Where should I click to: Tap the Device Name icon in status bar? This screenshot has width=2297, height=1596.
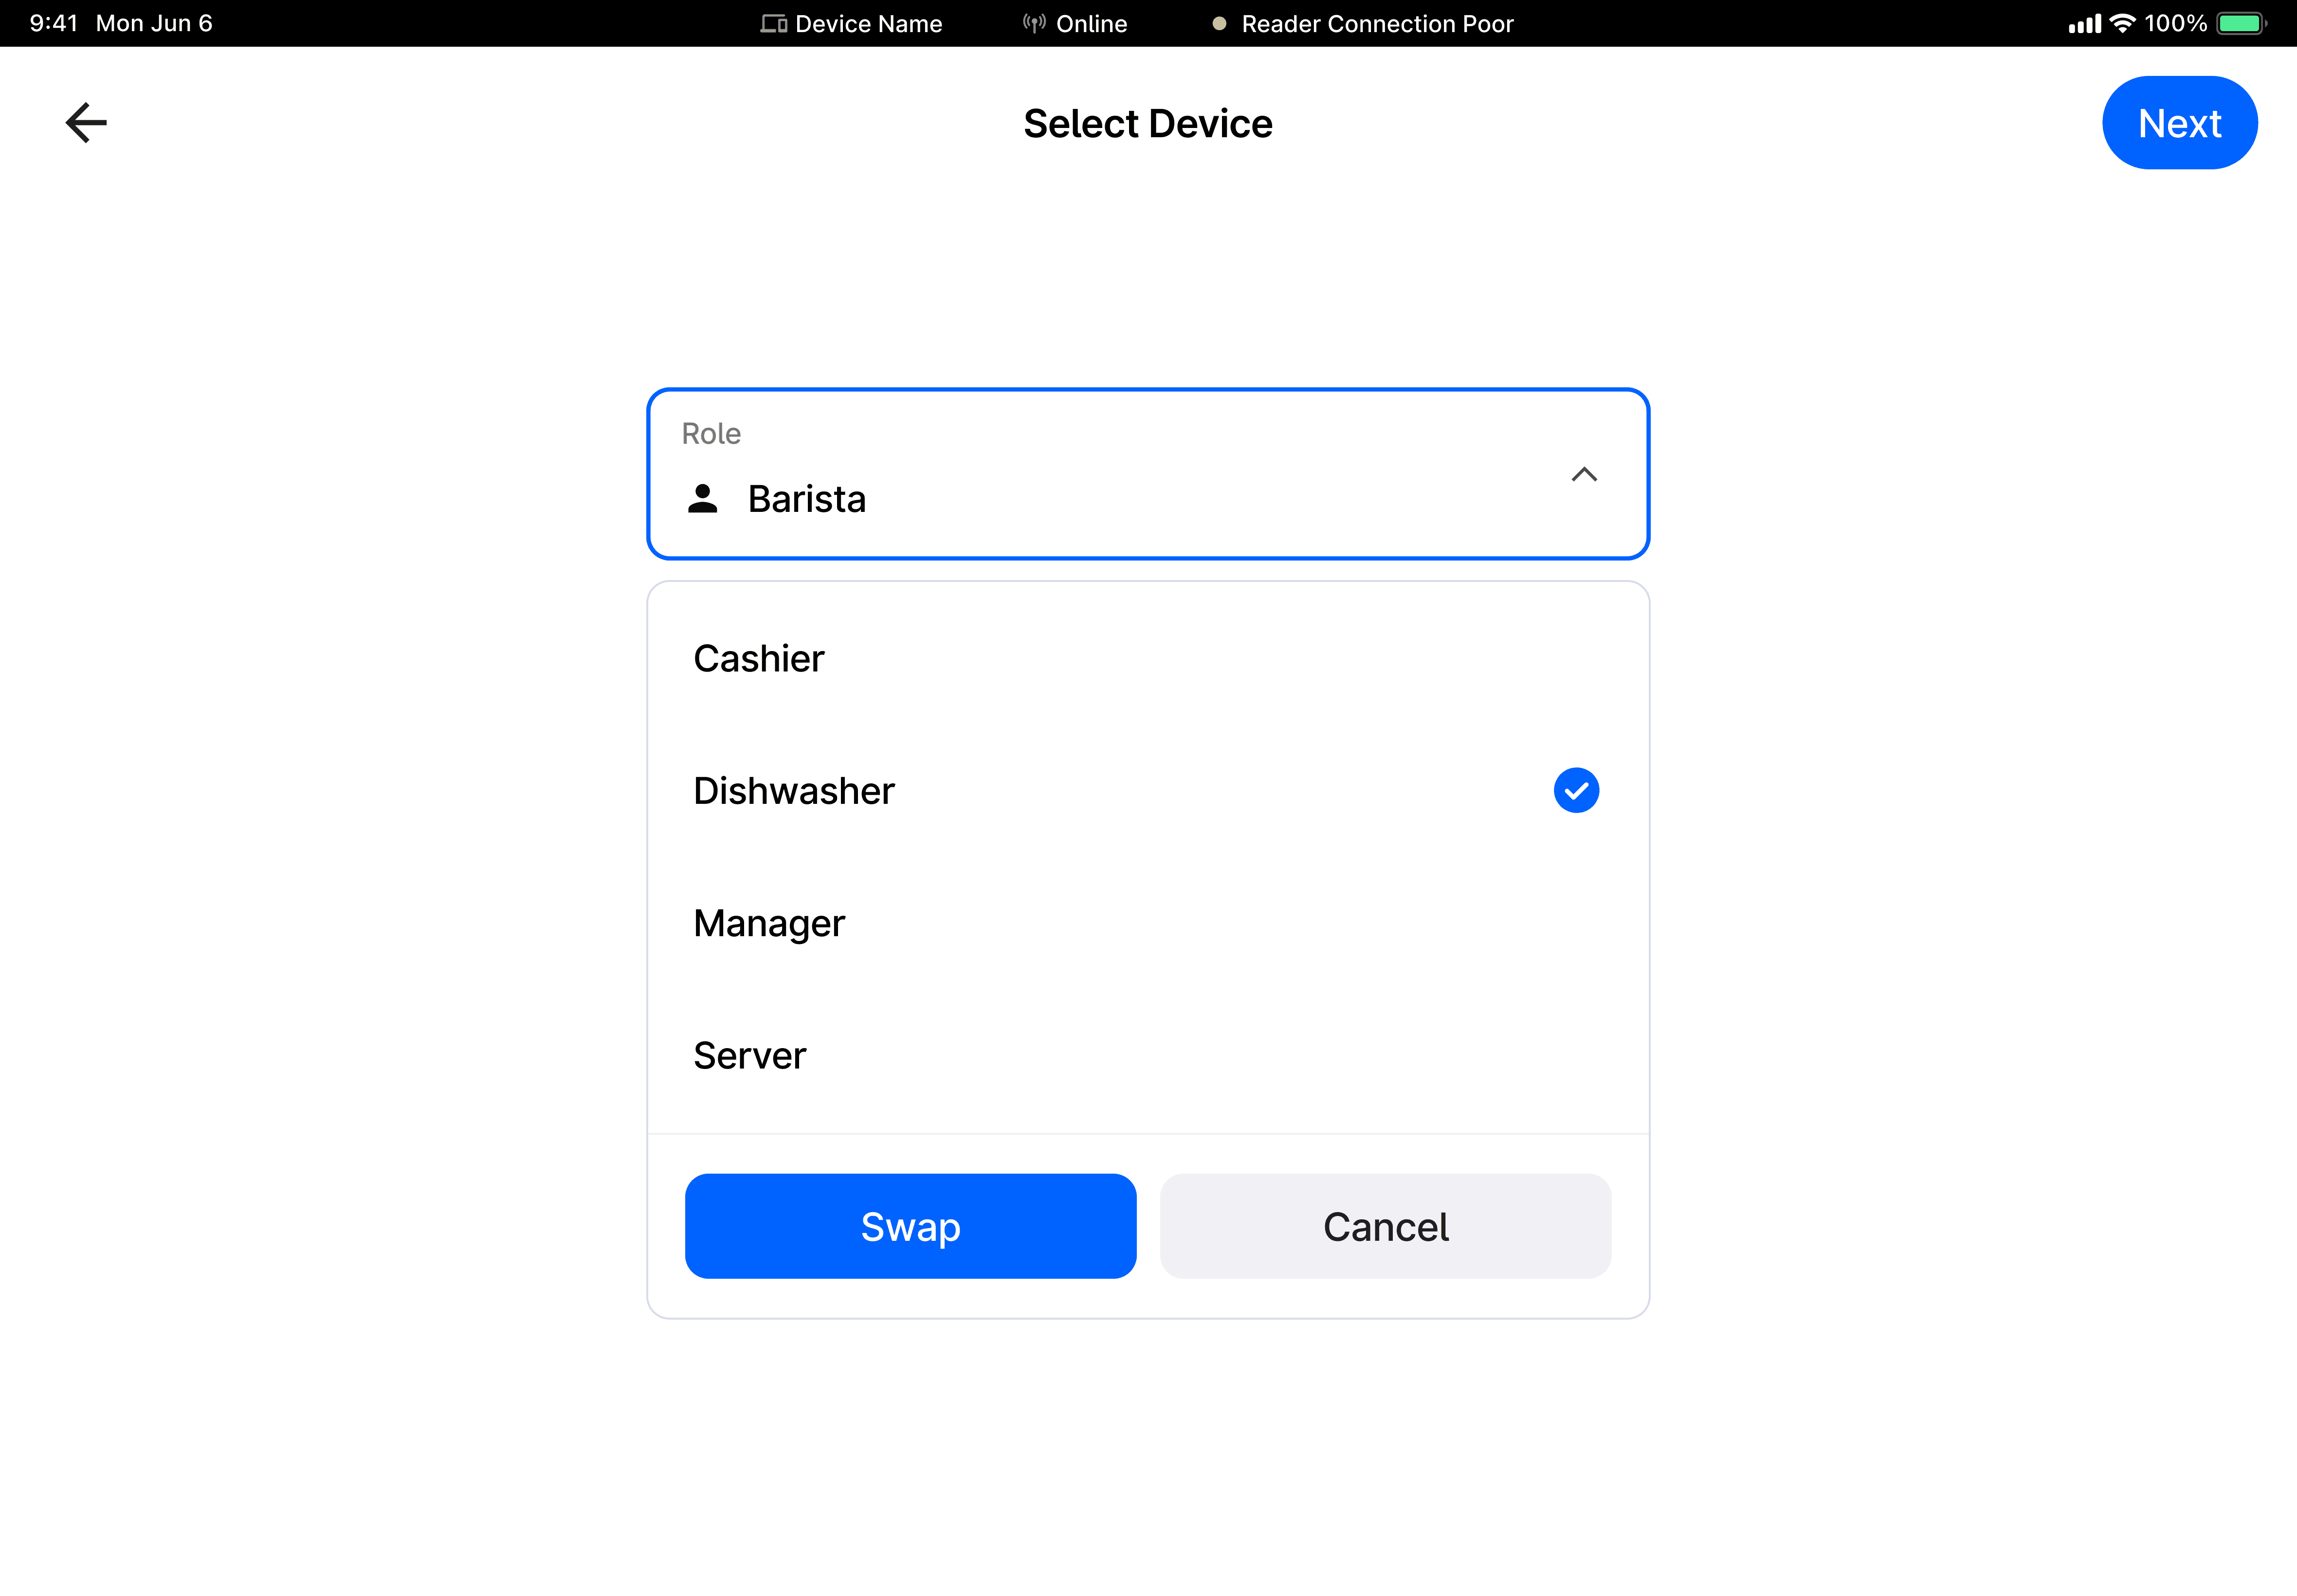[x=773, y=24]
